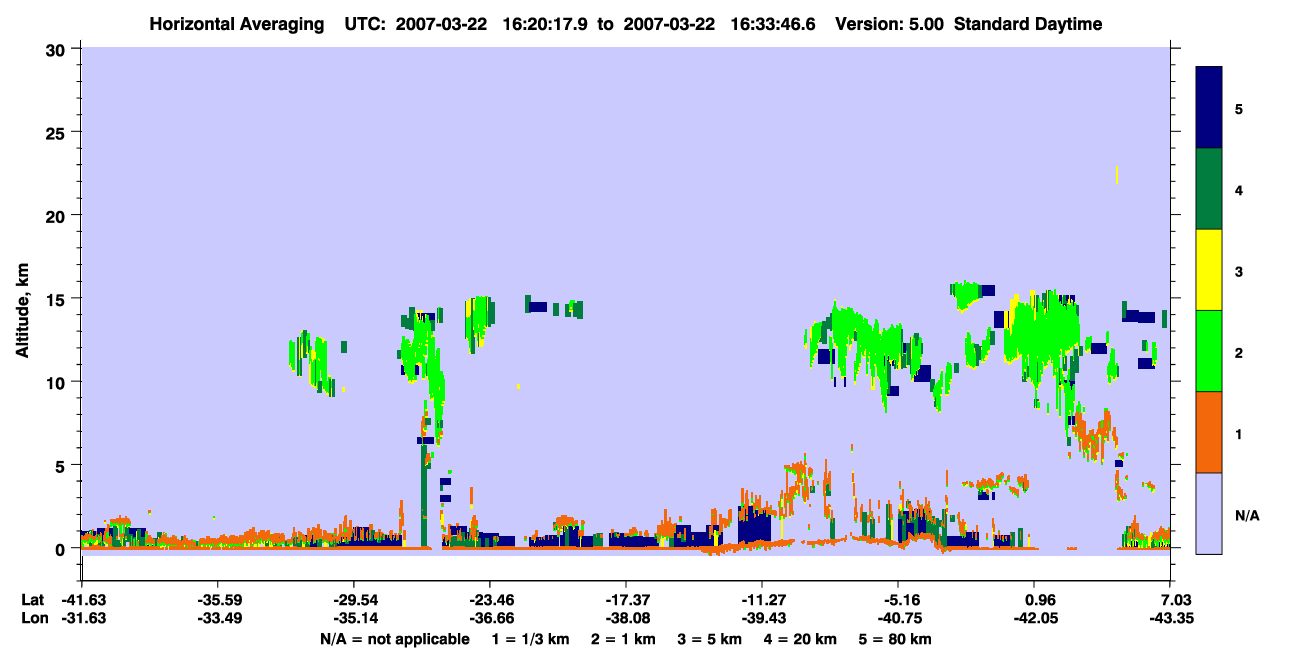Click the longitude value -42.05
This screenshot has width=1300, height=667.
1034,618
